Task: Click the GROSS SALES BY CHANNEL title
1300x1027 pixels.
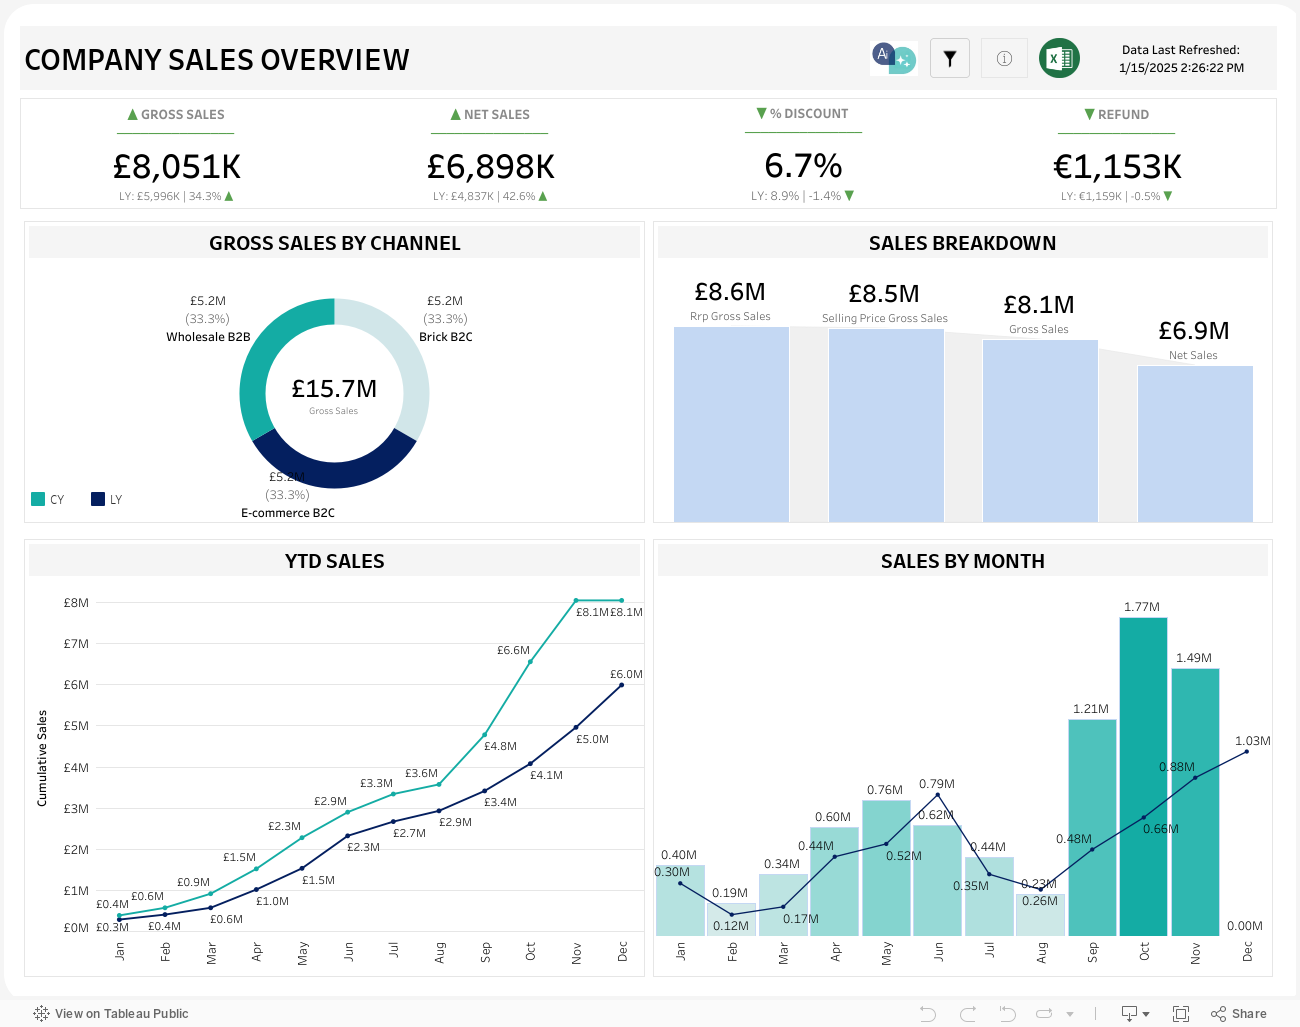Action: point(335,243)
